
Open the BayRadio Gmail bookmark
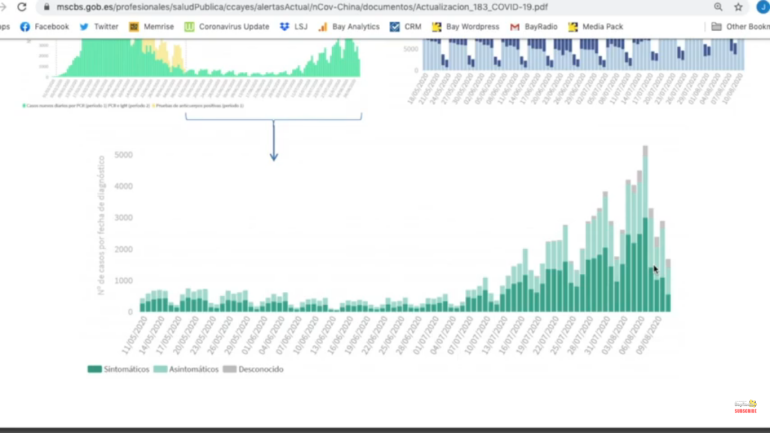pyautogui.click(x=533, y=27)
